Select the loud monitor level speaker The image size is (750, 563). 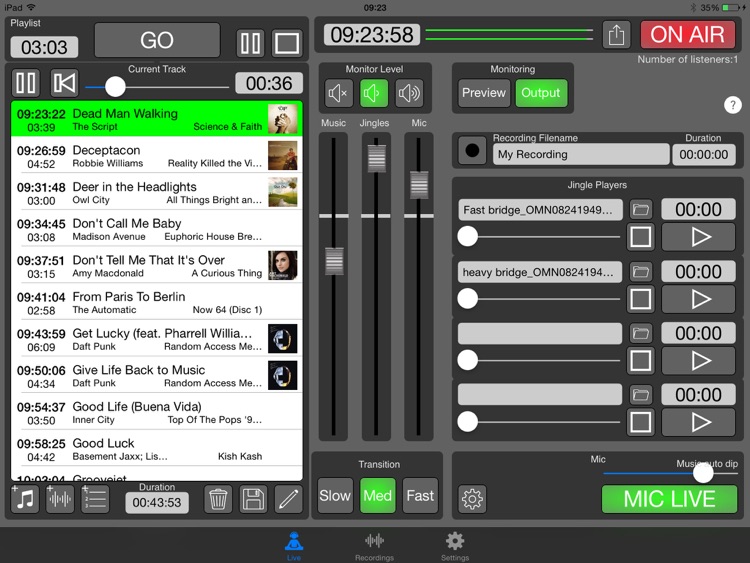click(x=409, y=93)
